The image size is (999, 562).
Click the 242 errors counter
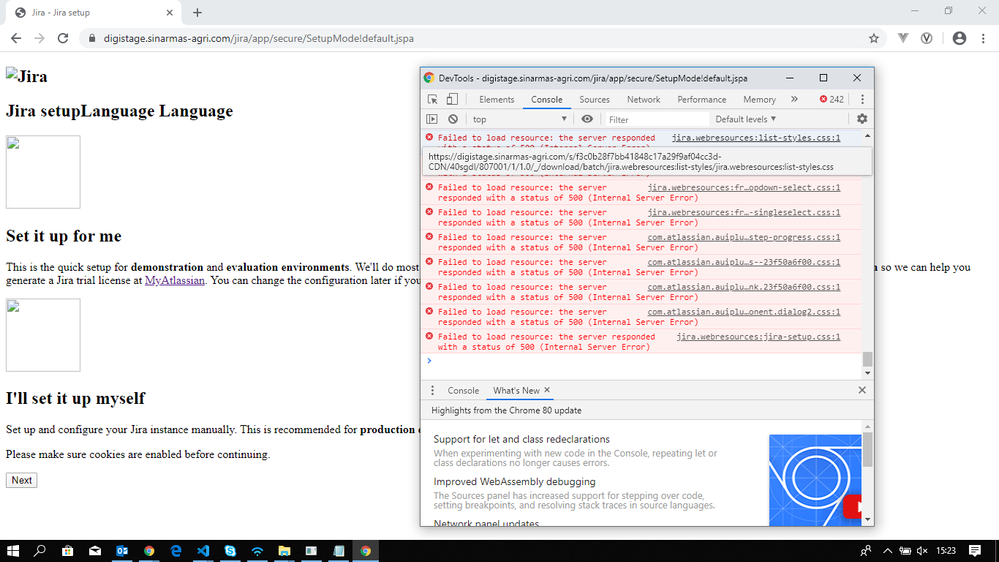[x=831, y=99]
